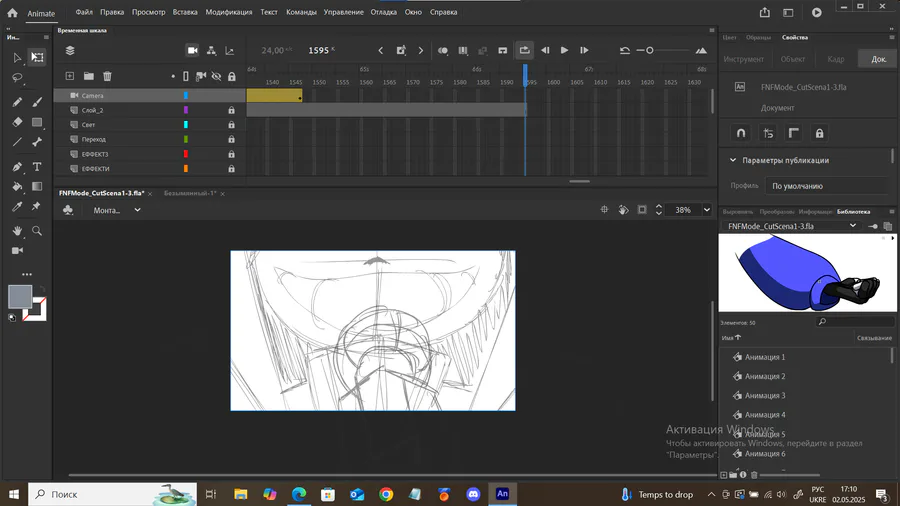Screen dimensions: 900x506
Task: Select the Pencil tool
Action: (17, 102)
